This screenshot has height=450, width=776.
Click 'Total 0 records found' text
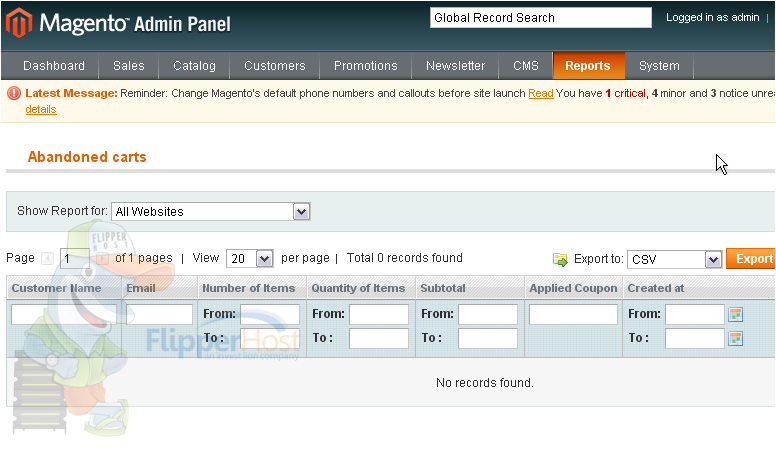coord(405,258)
